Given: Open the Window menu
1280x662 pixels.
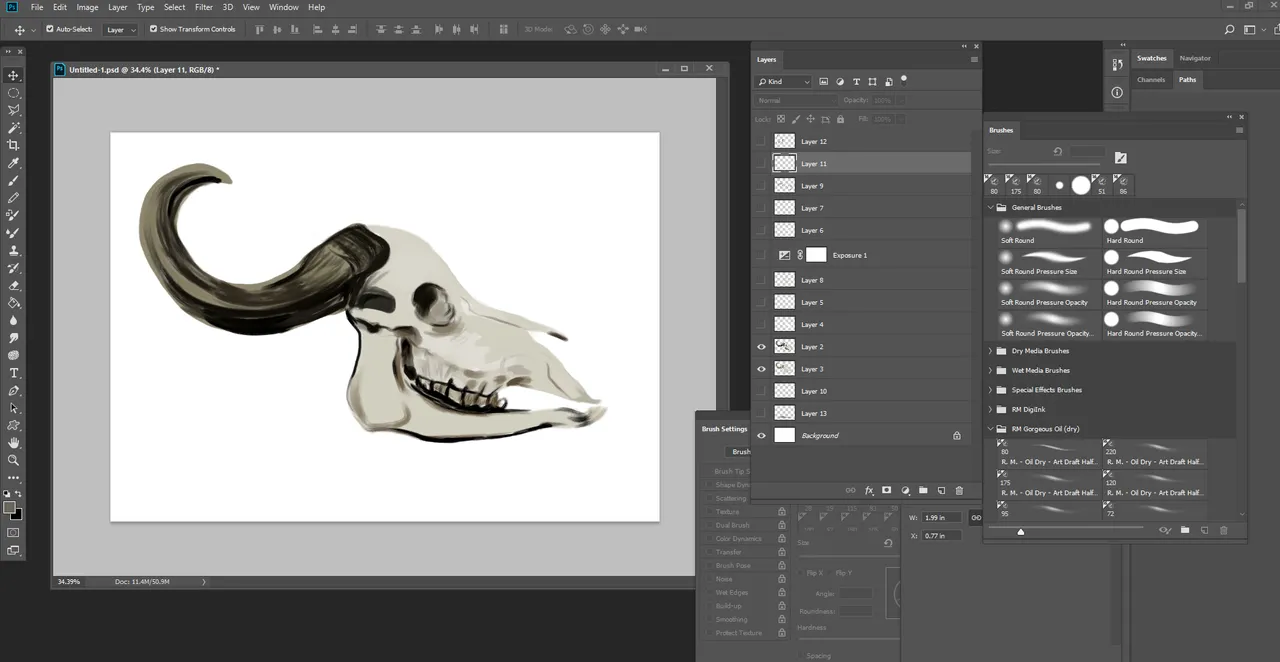Looking at the screenshot, I should (284, 7).
